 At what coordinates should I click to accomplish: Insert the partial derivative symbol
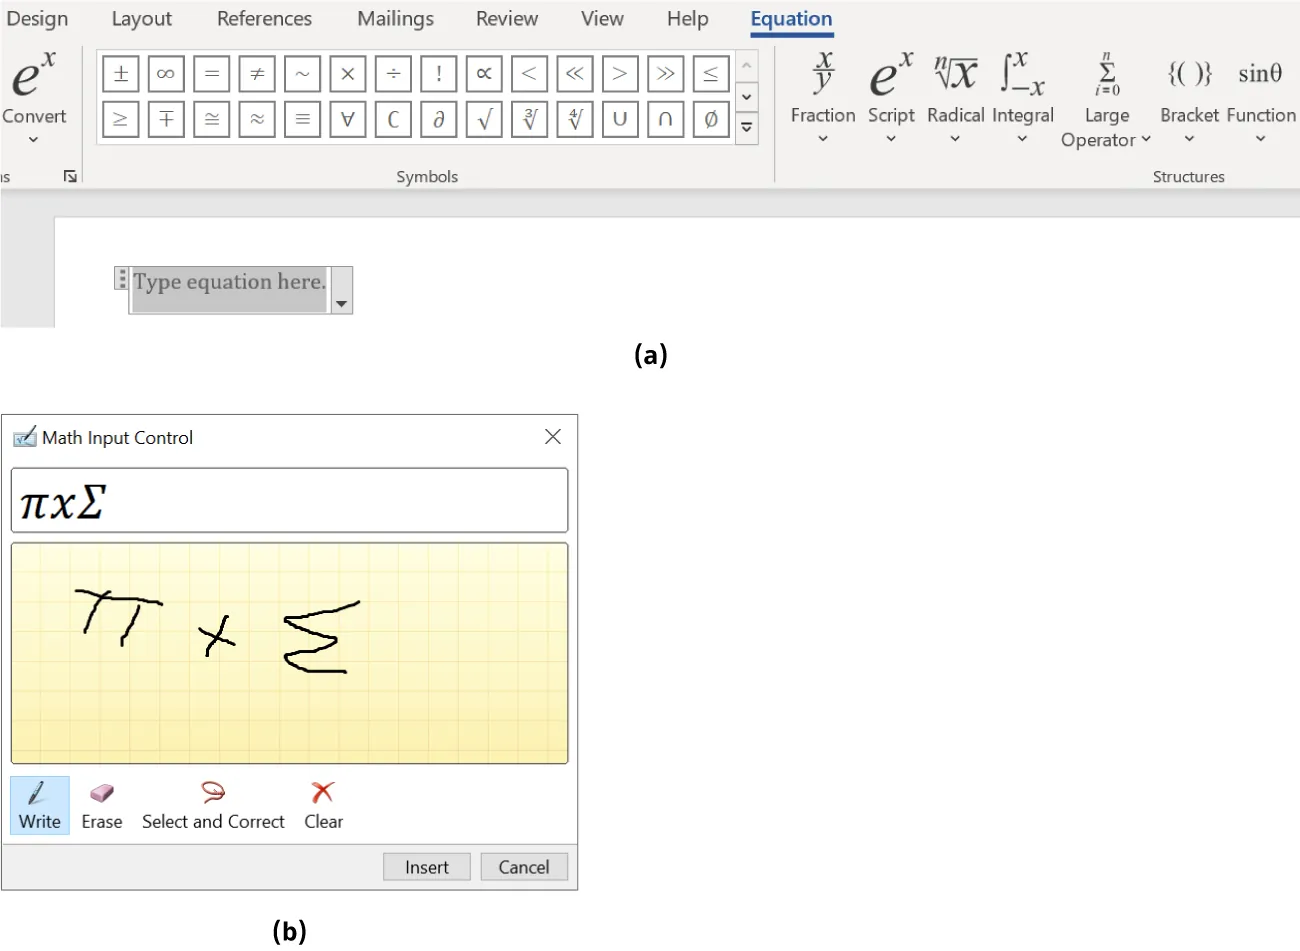pyautogui.click(x=438, y=119)
